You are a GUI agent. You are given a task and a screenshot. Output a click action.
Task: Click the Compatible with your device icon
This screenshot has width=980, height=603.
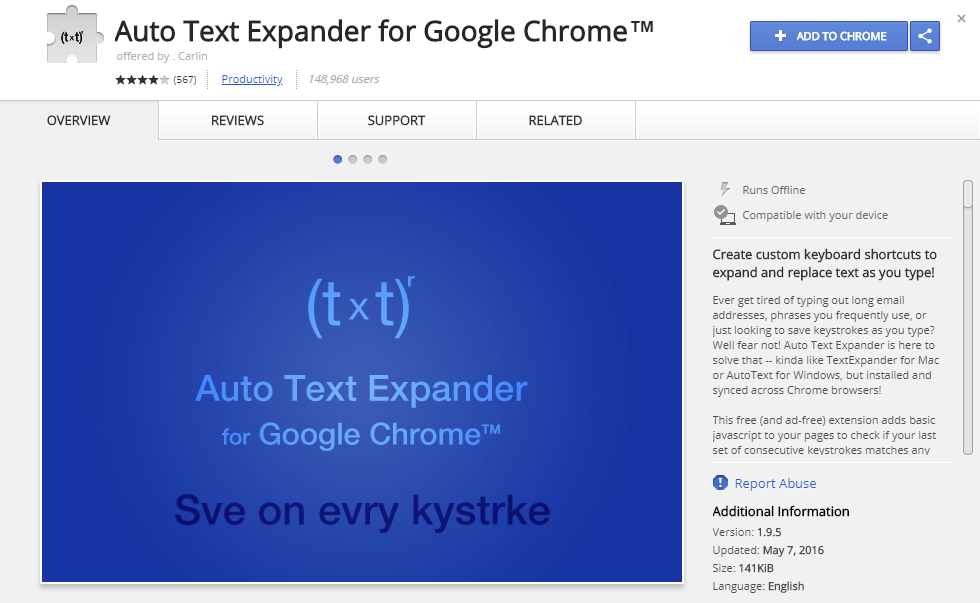[x=724, y=215]
